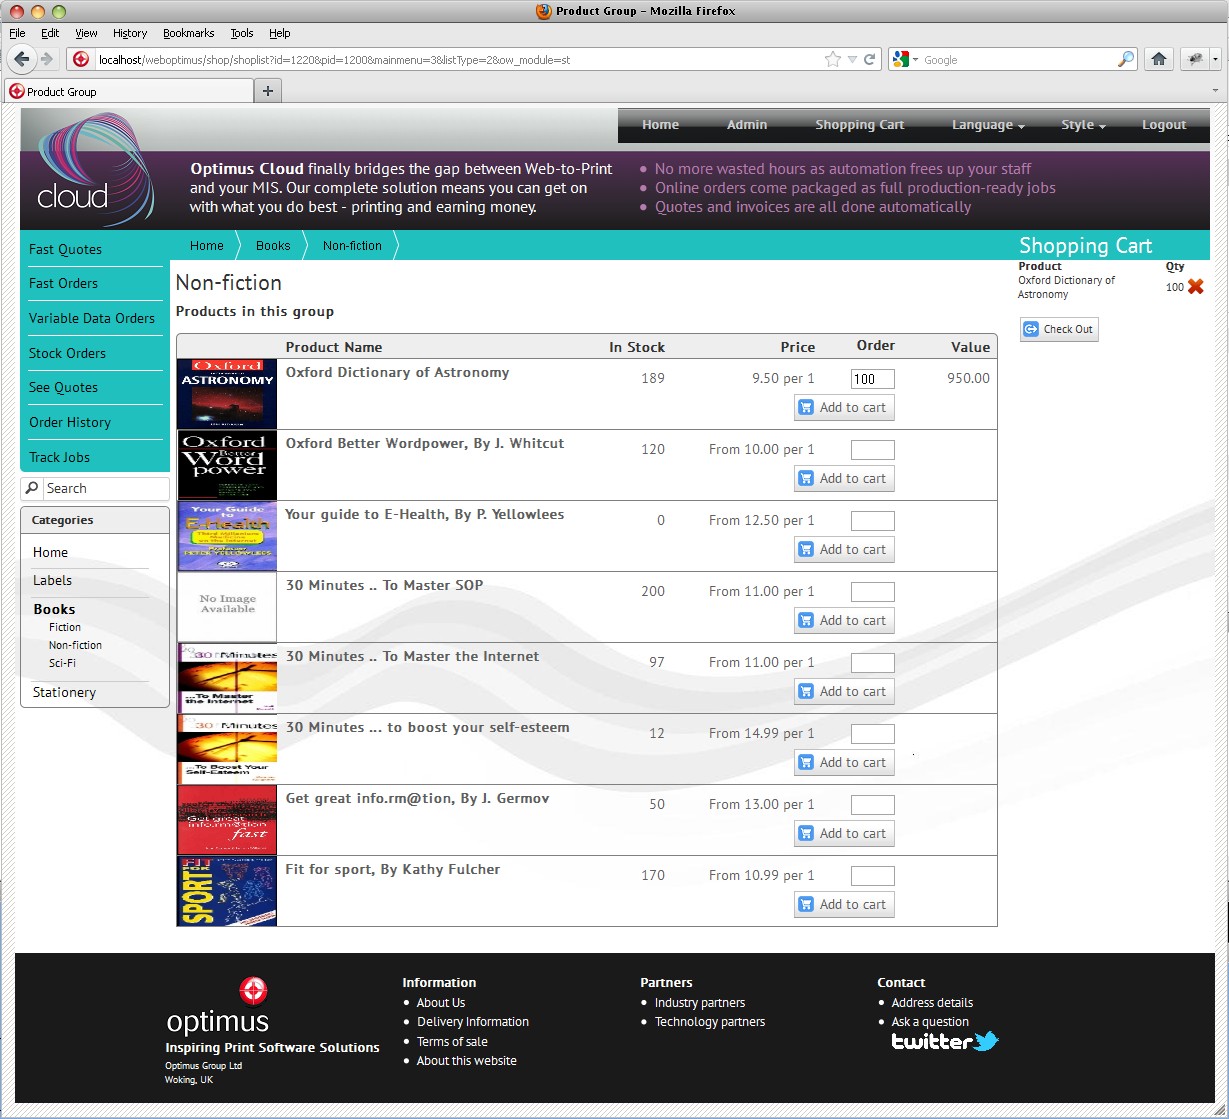1229x1119 pixels.
Task: Add Your guide to E-Health to cart
Action: tap(844, 549)
